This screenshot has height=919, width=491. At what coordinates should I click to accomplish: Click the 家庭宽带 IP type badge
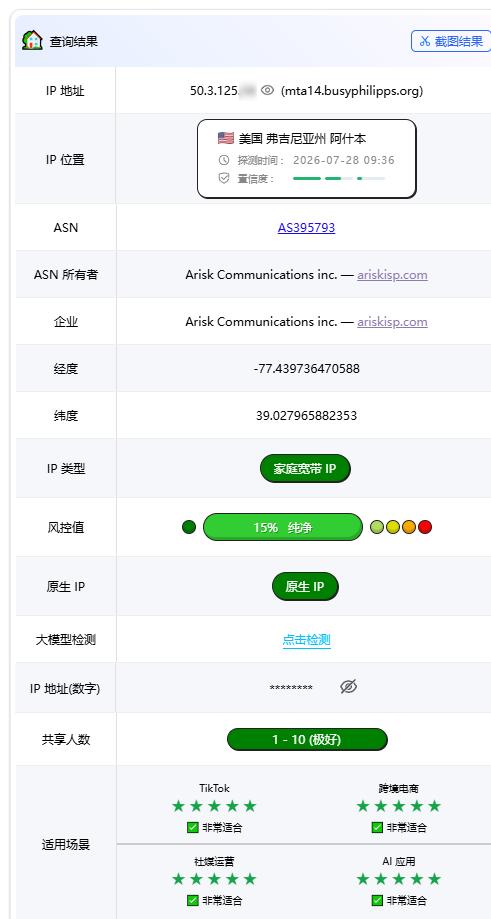[x=305, y=468]
